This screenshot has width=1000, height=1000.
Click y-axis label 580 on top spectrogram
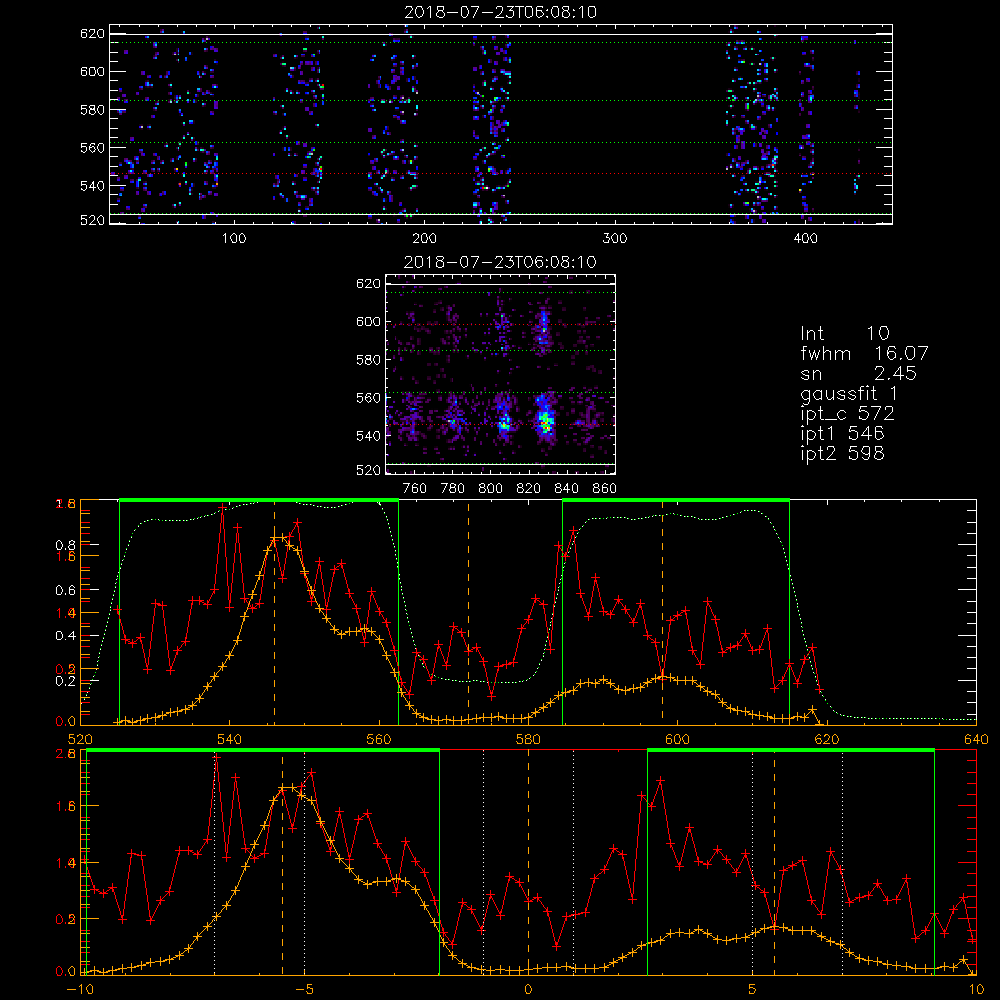92,110
